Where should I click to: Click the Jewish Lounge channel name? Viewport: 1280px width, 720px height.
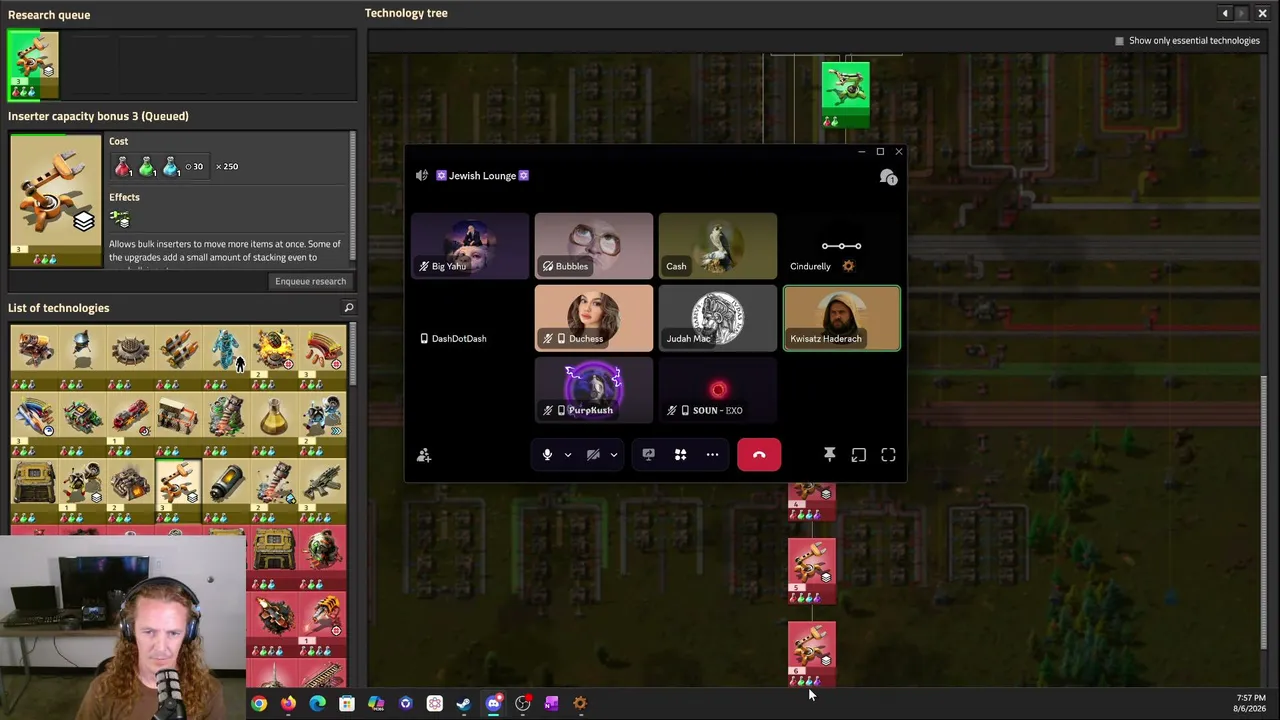point(482,176)
